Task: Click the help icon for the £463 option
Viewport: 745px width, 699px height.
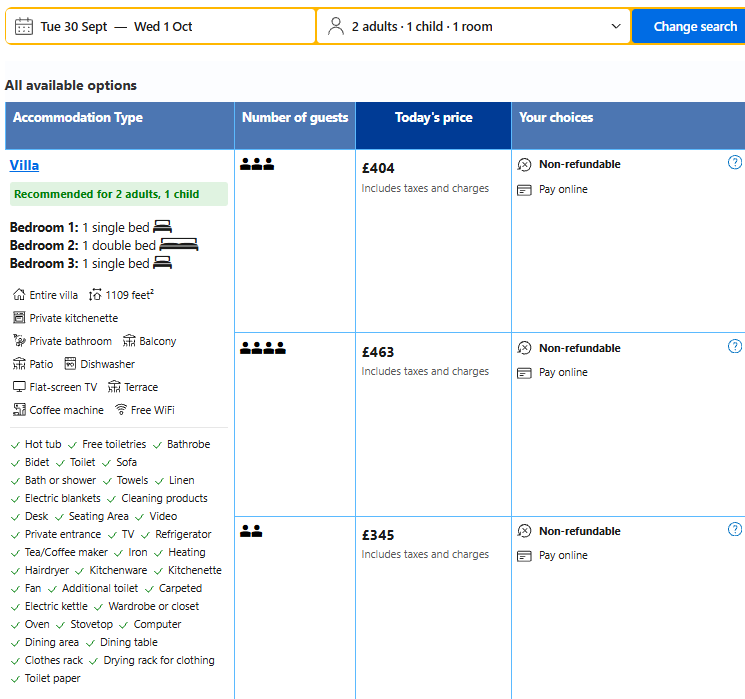Action: click(735, 347)
